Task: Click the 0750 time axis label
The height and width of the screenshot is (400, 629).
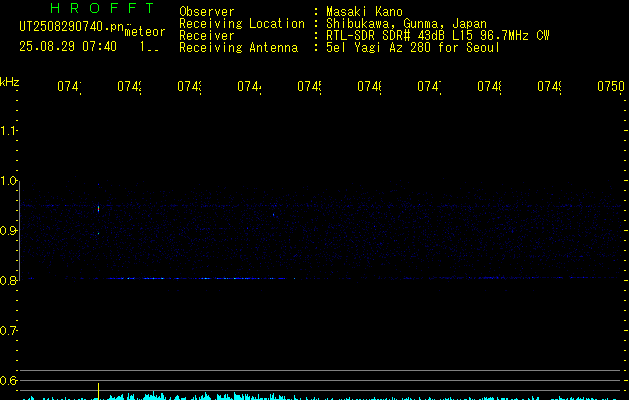Action: coord(611,86)
